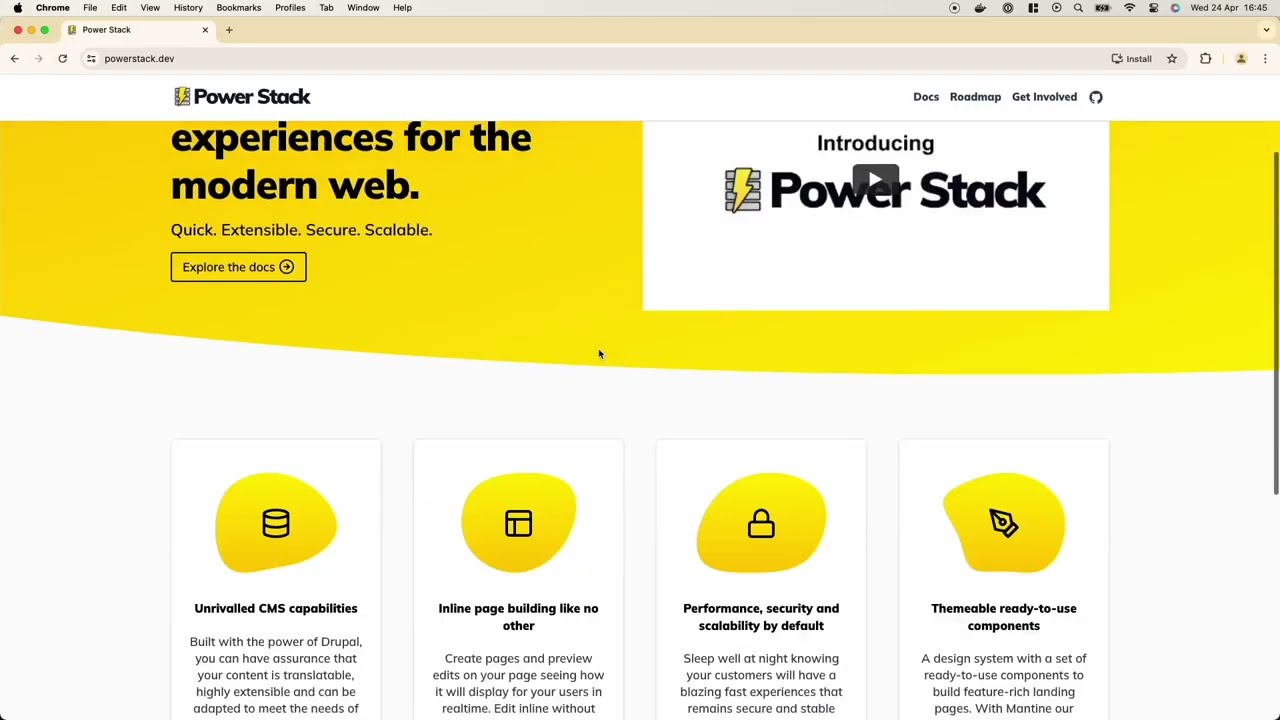
Task: Bookmark this page with the star icon
Action: [x=1172, y=59]
